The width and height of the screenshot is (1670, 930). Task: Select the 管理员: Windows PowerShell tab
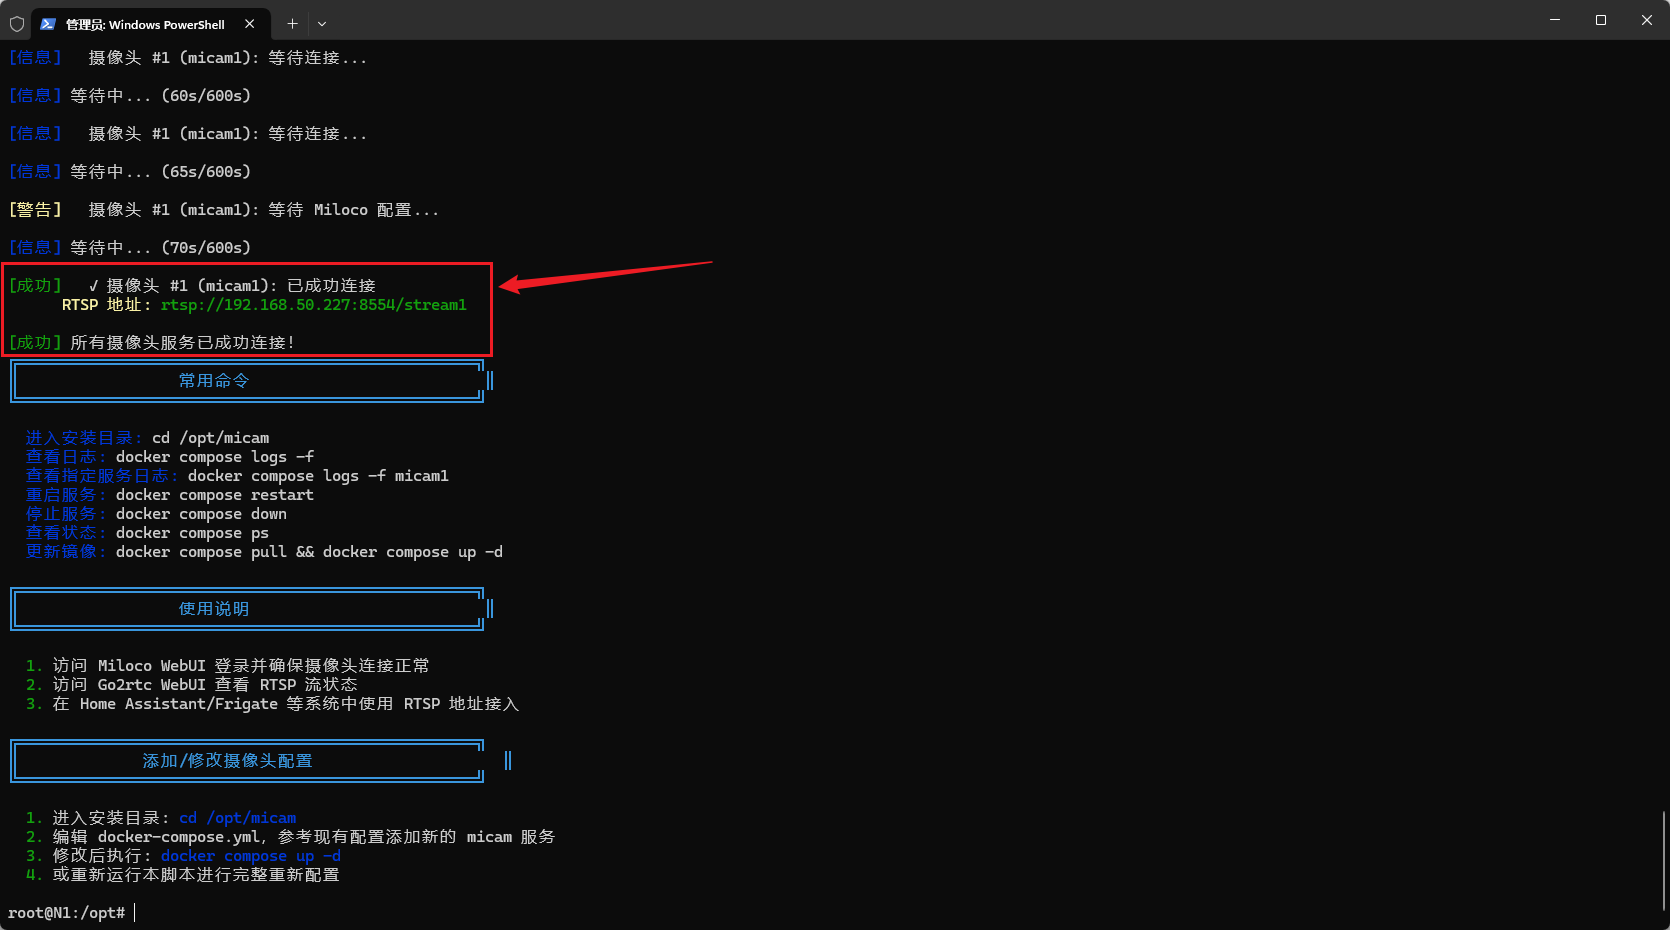[x=145, y=24]
